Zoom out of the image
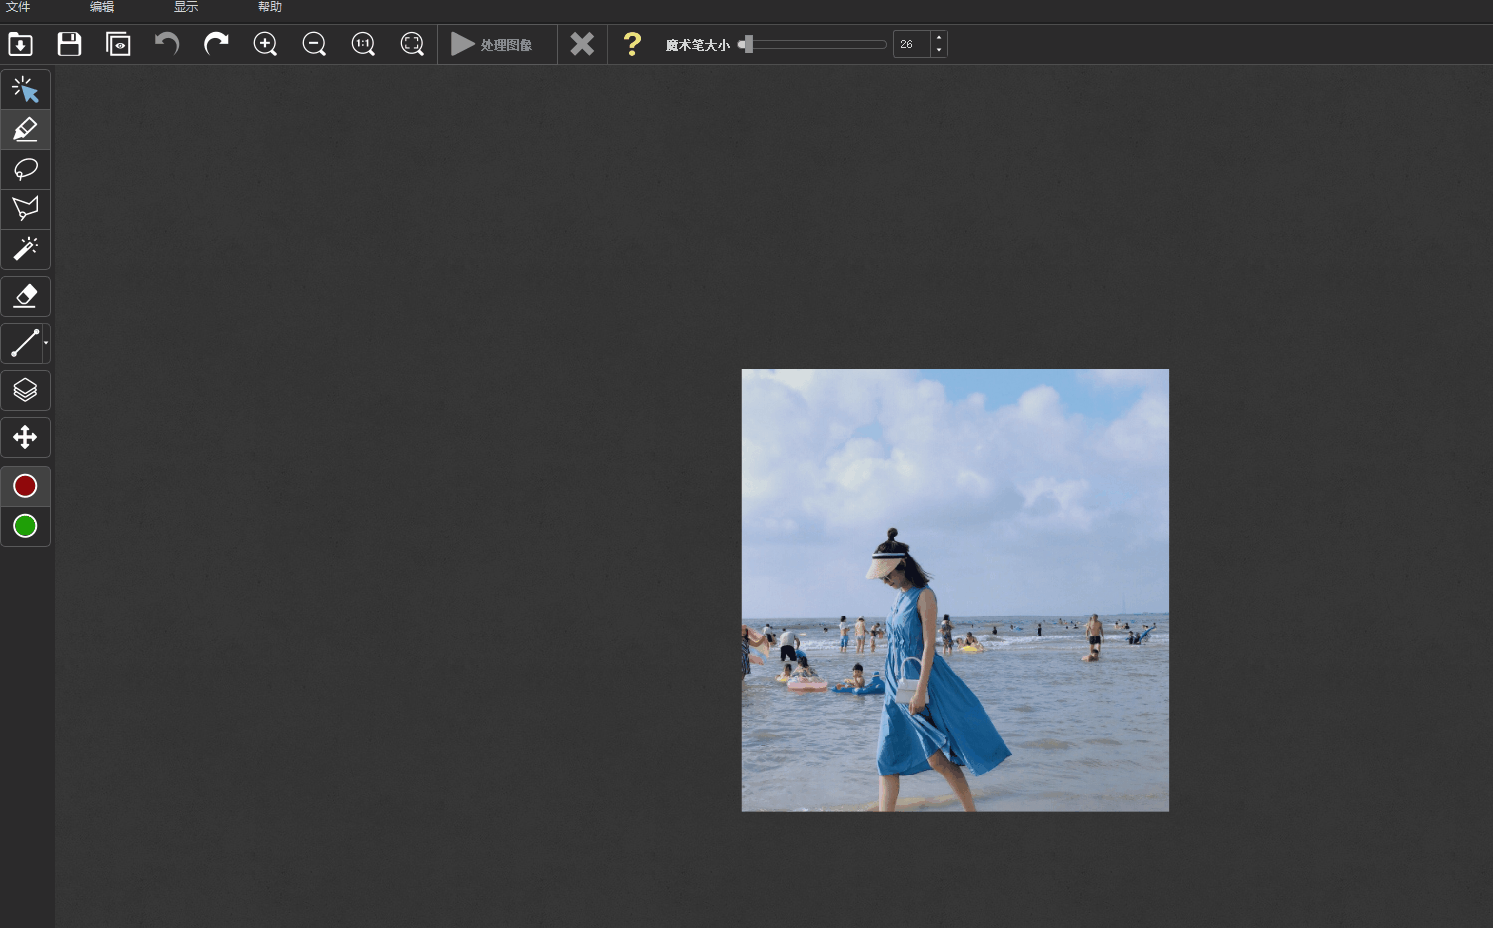Screen dimensions: 1493x928 pos(314,44)
